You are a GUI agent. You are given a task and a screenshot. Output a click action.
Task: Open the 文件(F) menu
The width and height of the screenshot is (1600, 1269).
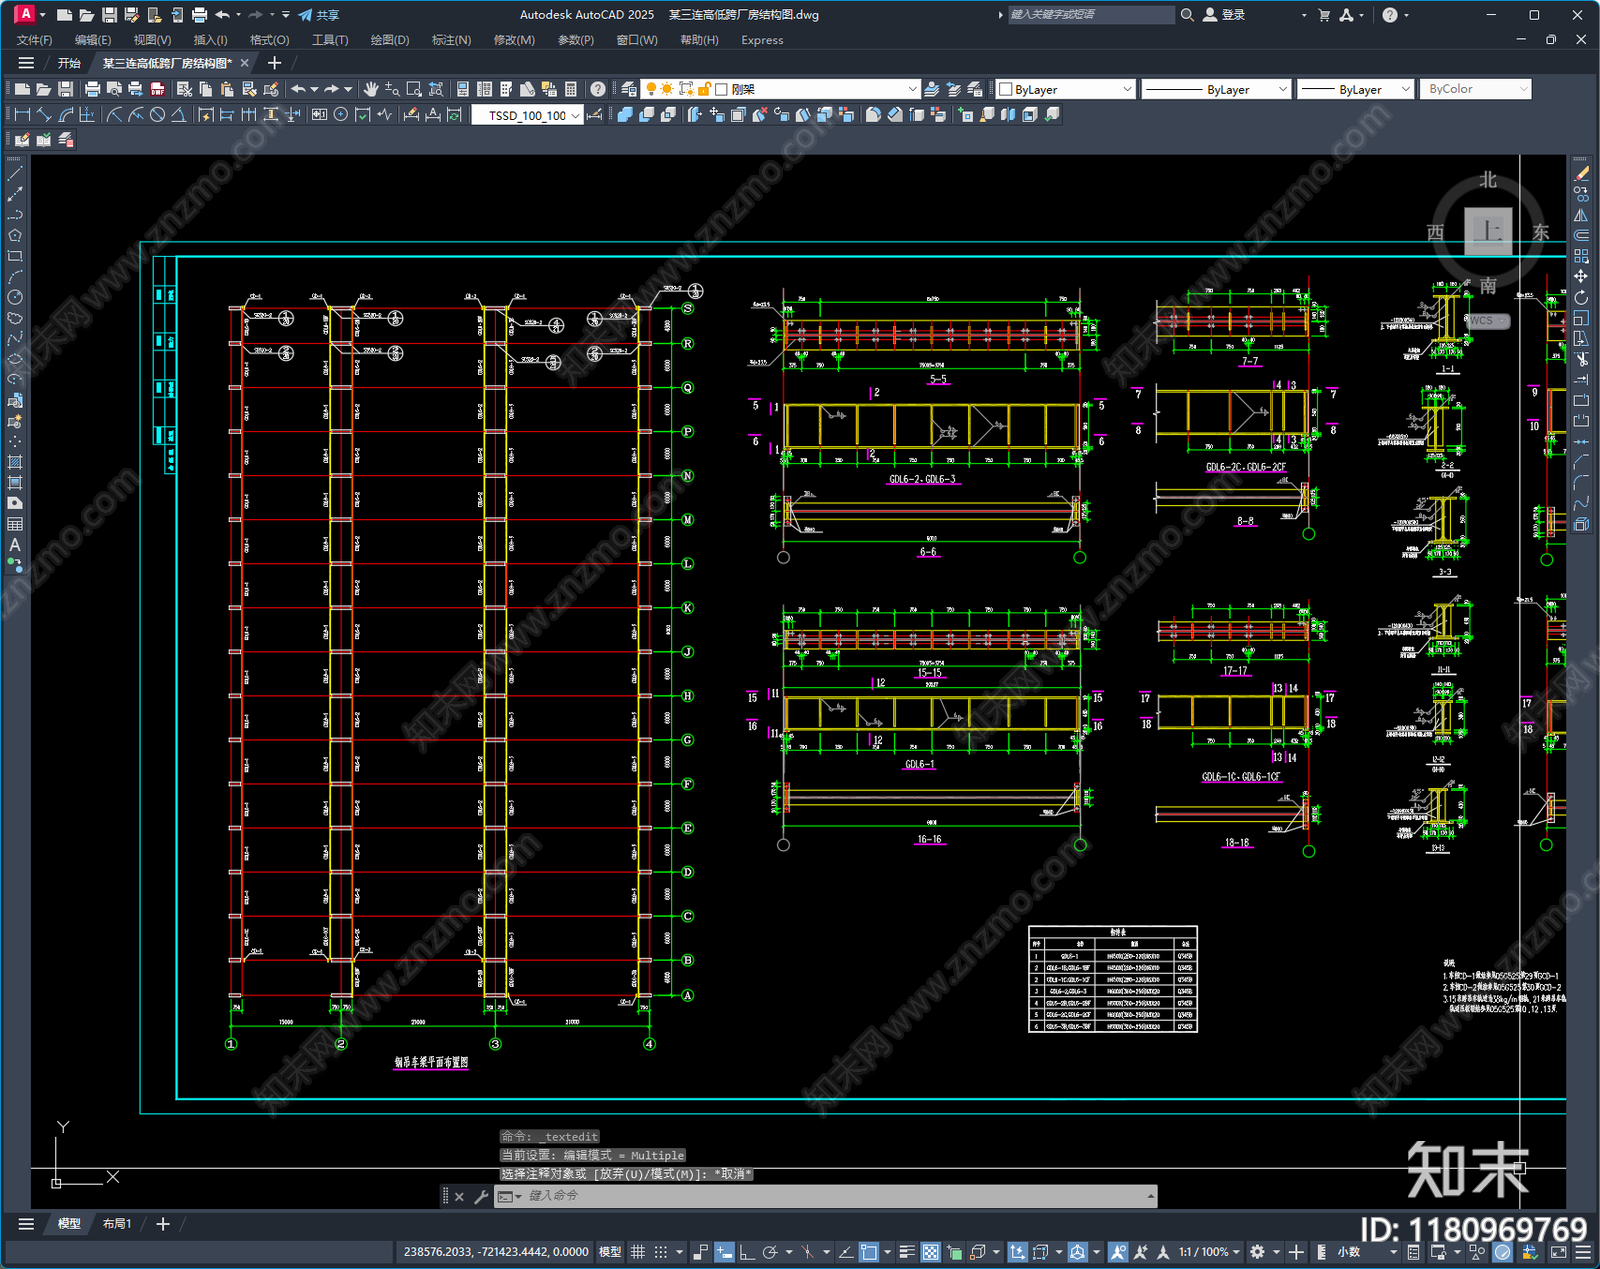click(34, 40)
